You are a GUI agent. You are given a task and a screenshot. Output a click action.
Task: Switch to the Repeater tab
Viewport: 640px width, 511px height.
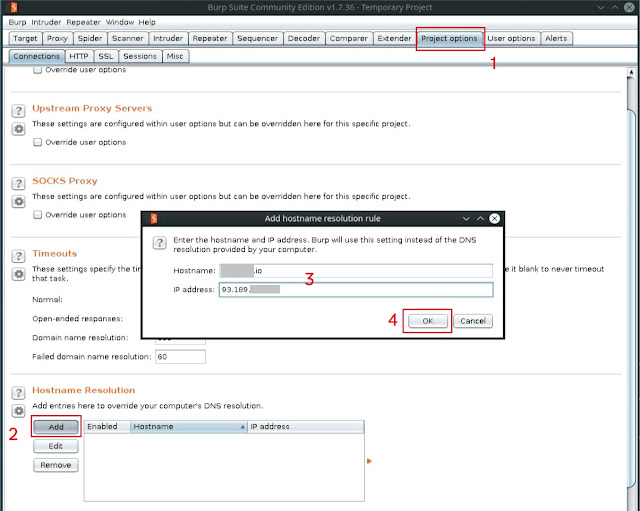point(210,38)
